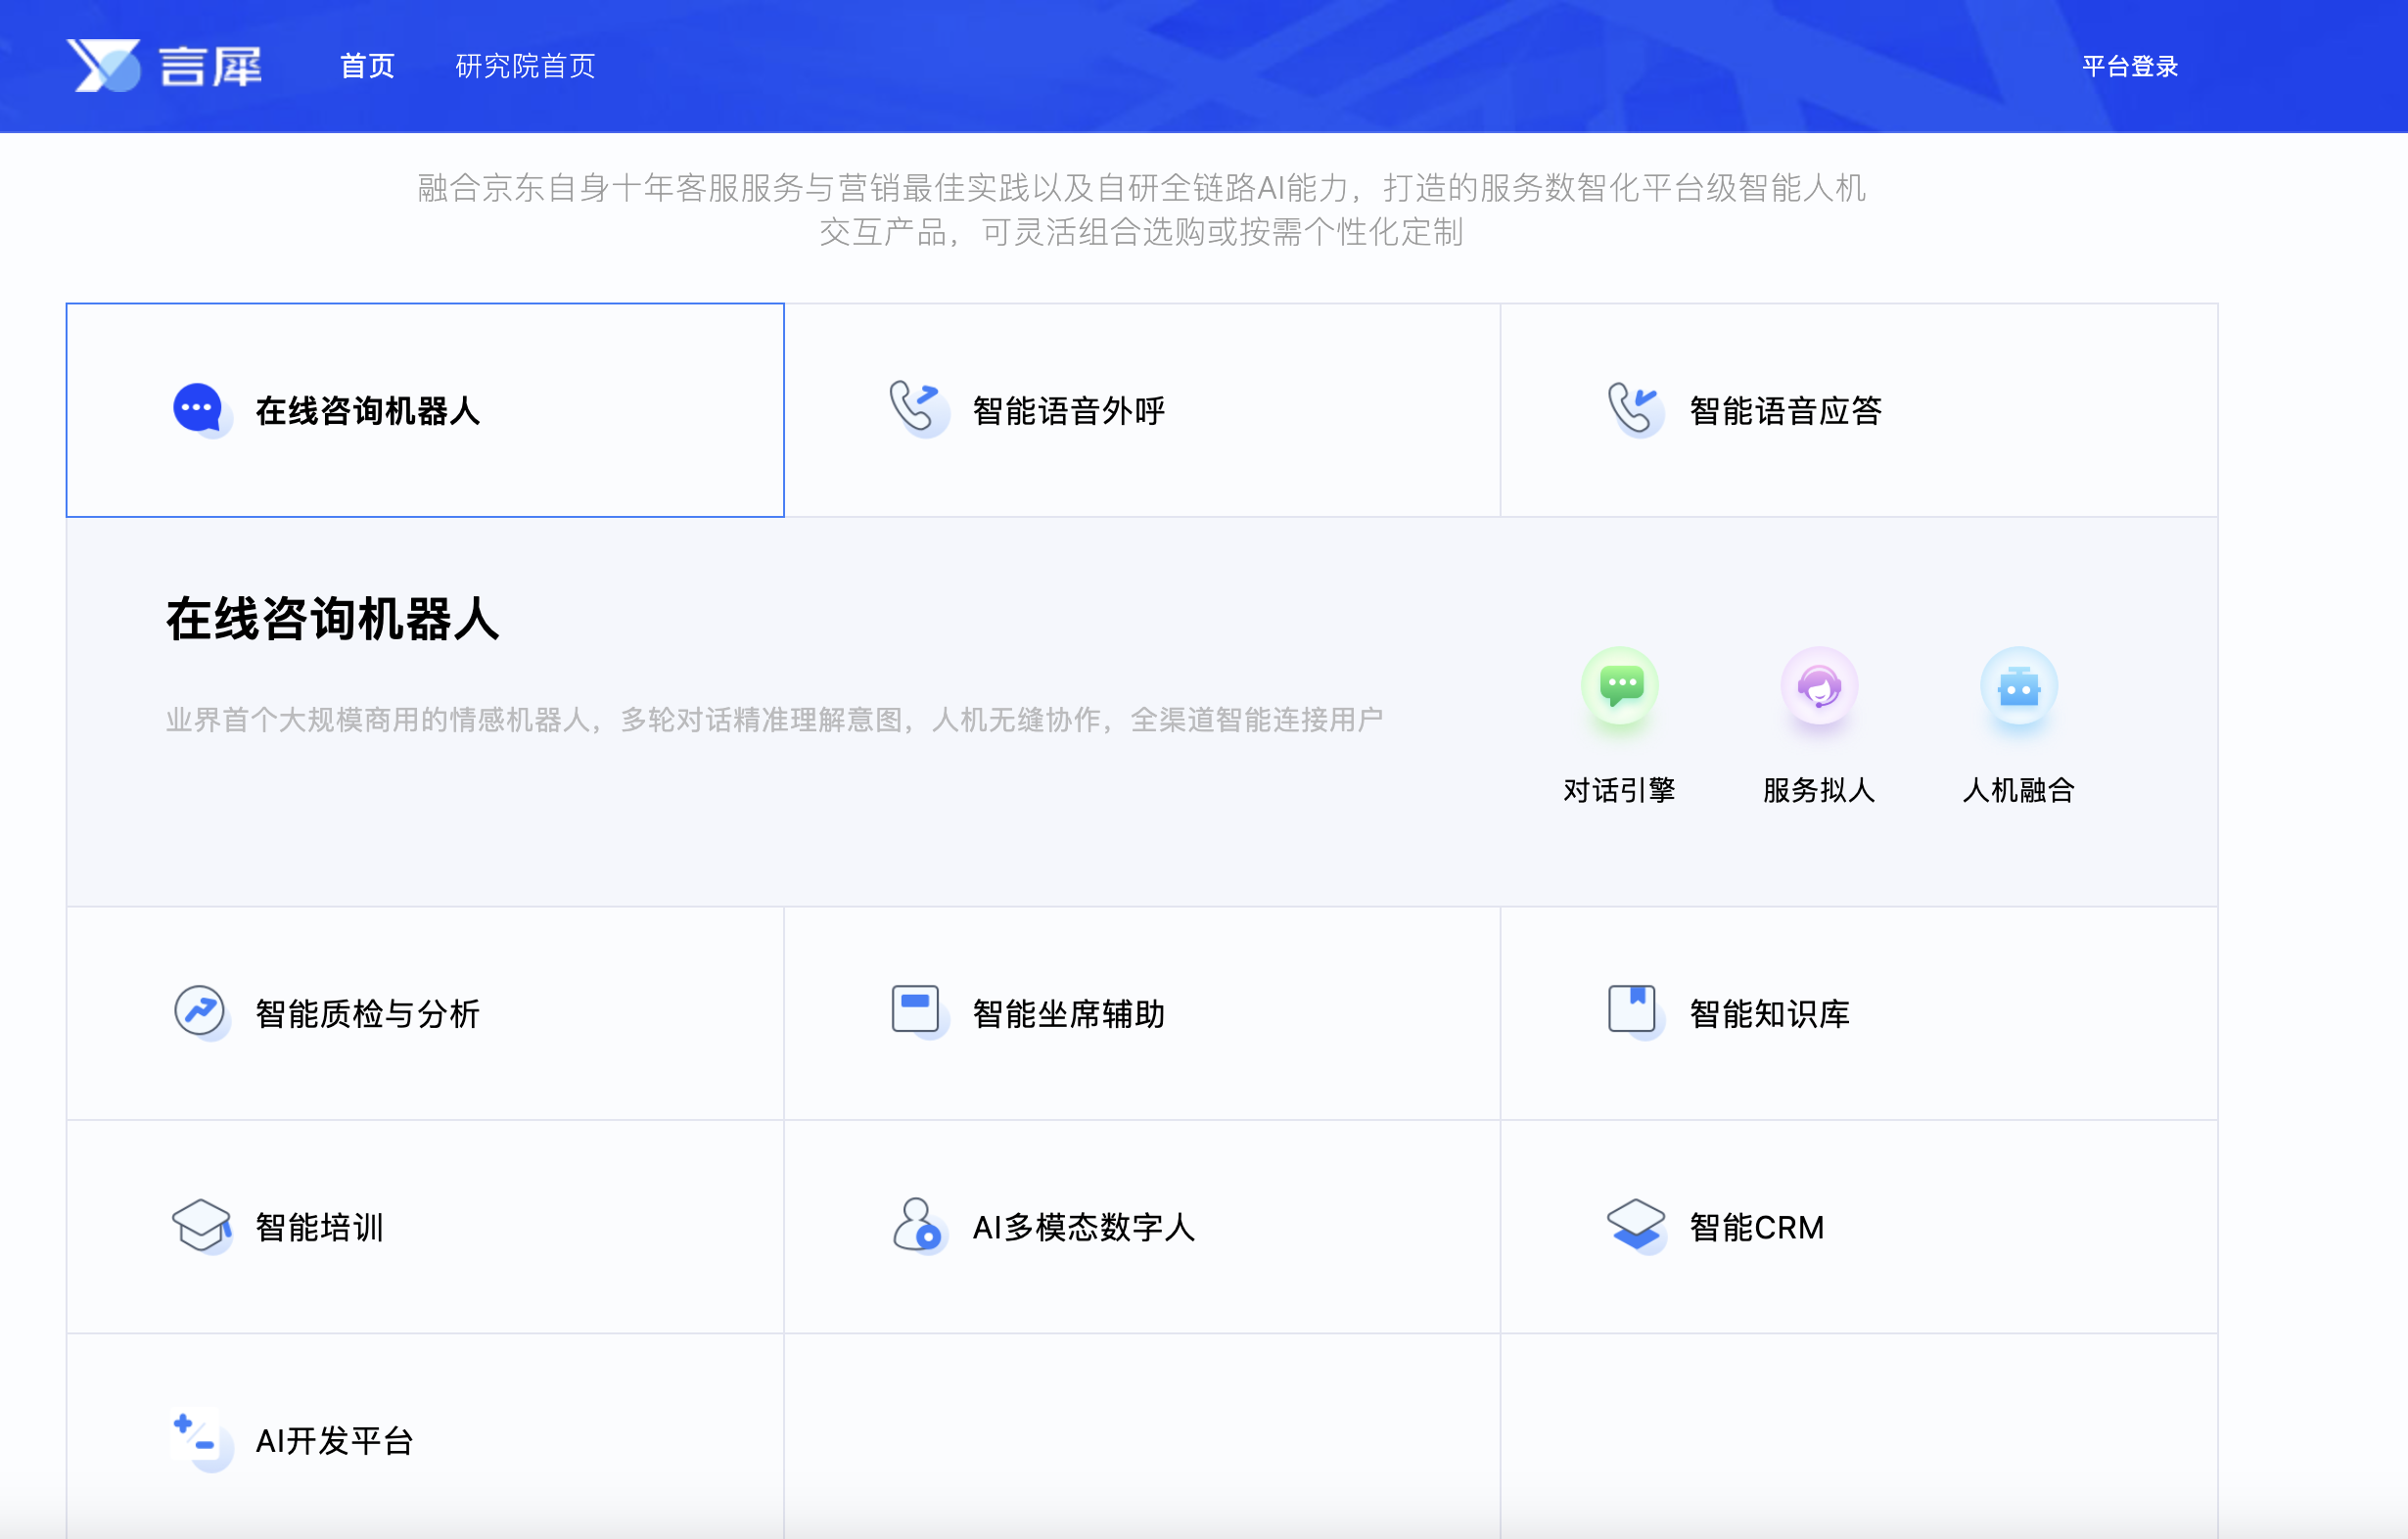
Task: Select the 智能语音外呼 product tab
Action: (x=1068, y=411)
